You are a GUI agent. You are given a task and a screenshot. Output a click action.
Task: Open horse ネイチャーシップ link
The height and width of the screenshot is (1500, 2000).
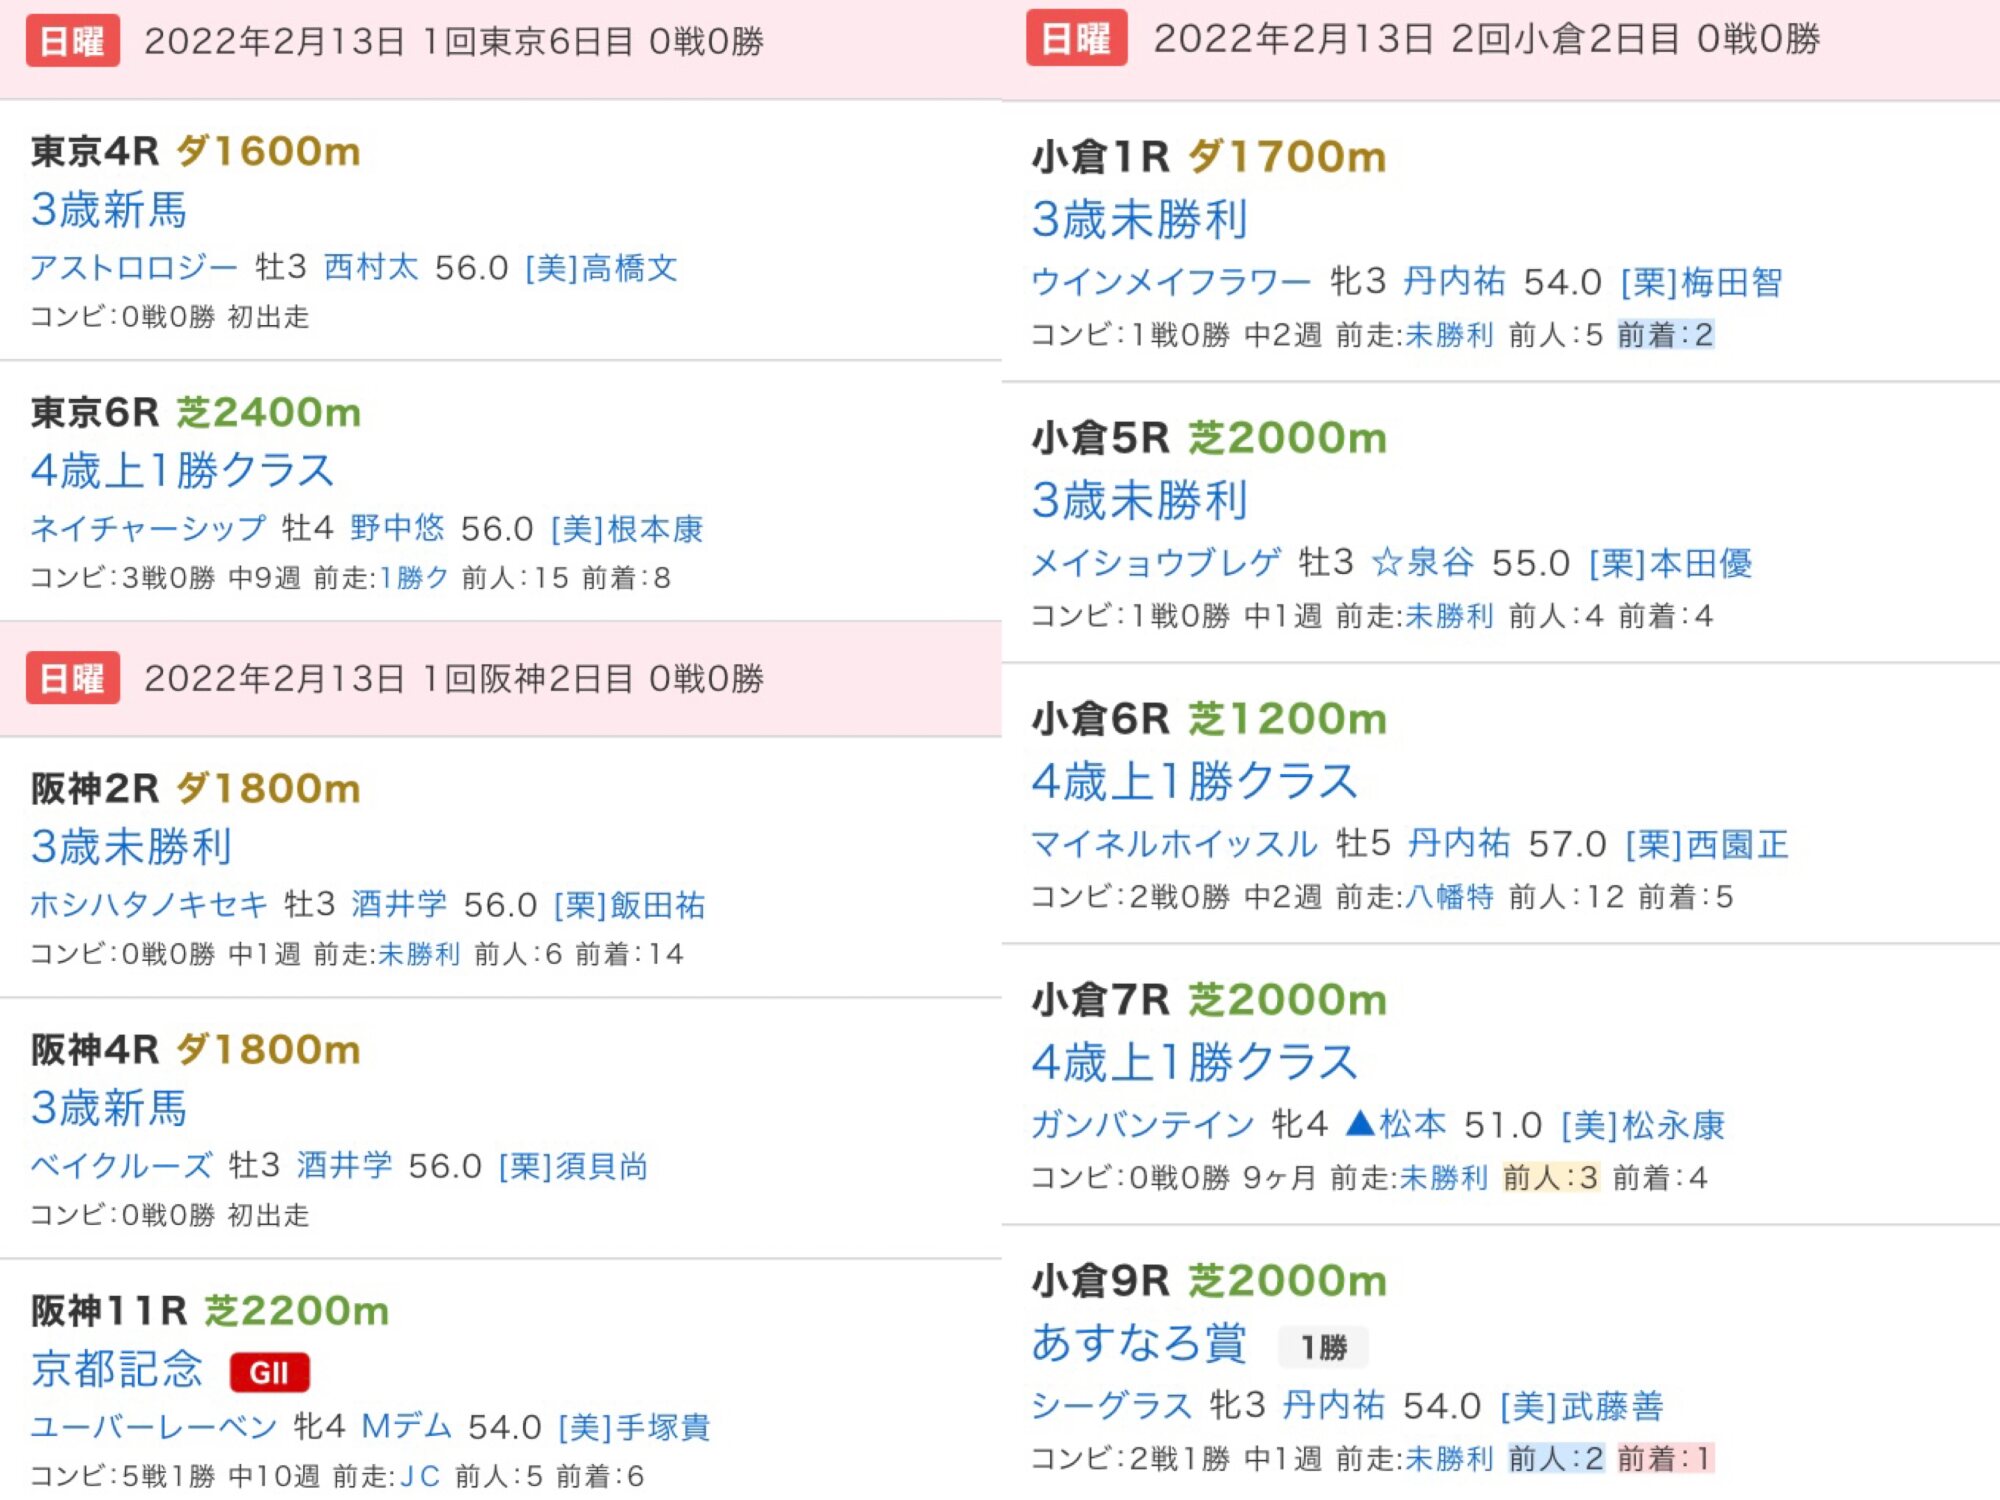tap(148, 529)
